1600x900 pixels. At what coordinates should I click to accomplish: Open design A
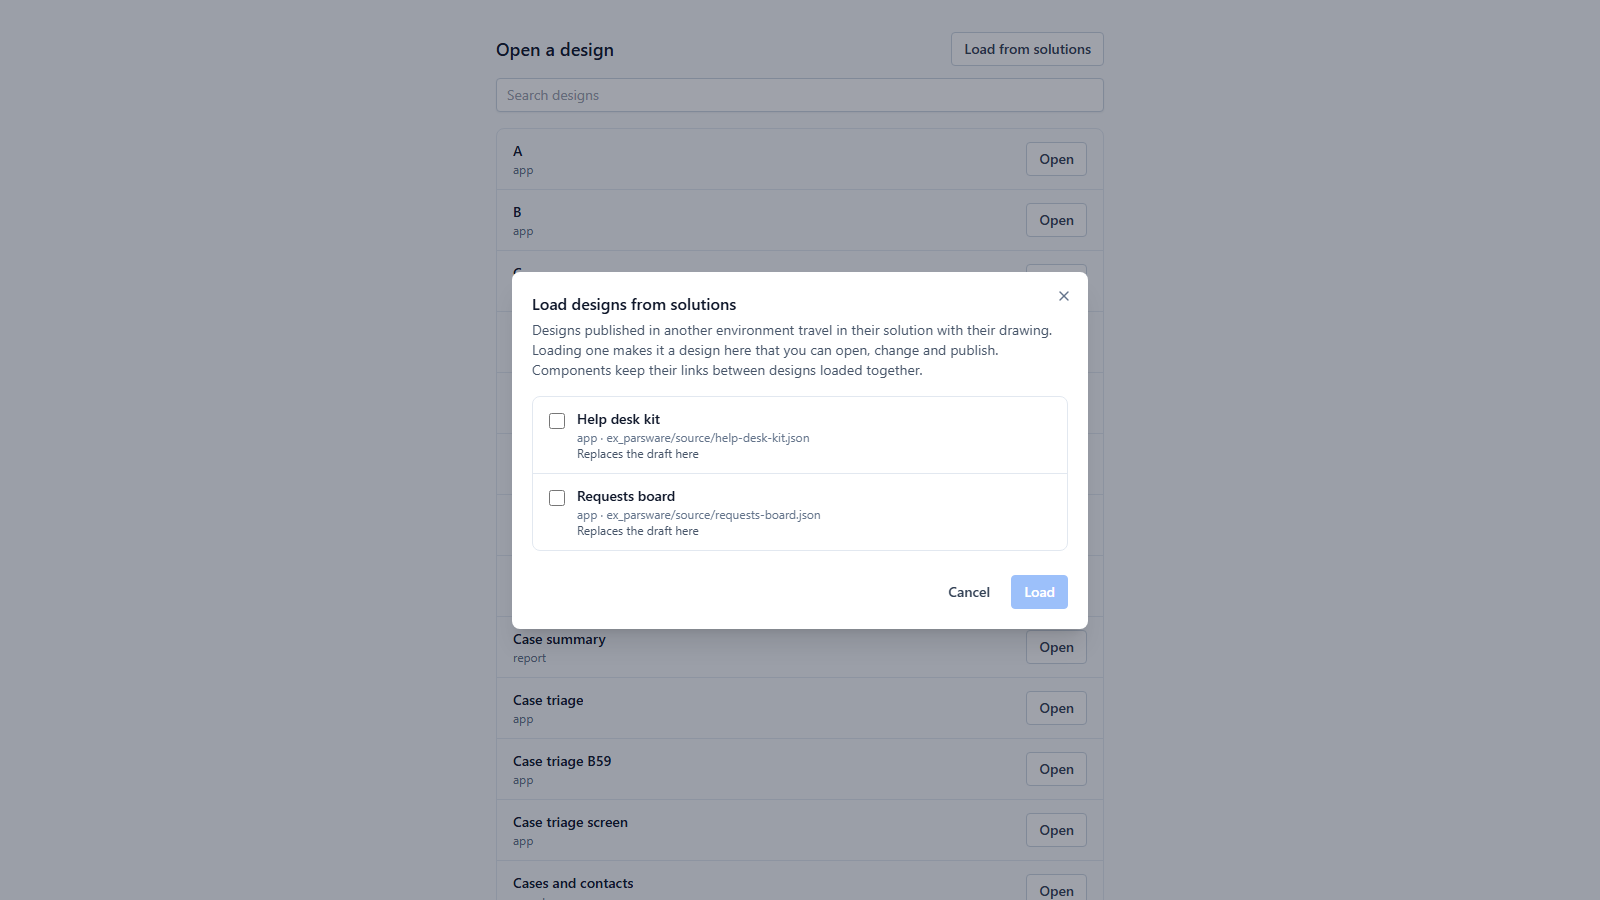pos(1056,159)
